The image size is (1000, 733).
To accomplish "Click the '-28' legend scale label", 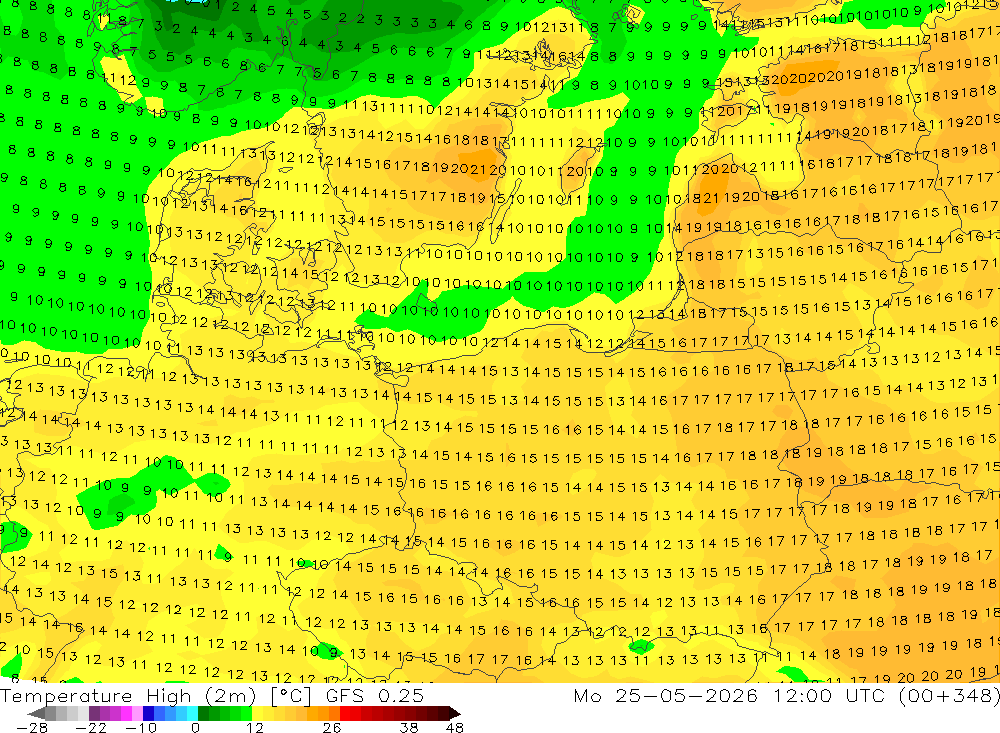I will (x=32, y=727).
